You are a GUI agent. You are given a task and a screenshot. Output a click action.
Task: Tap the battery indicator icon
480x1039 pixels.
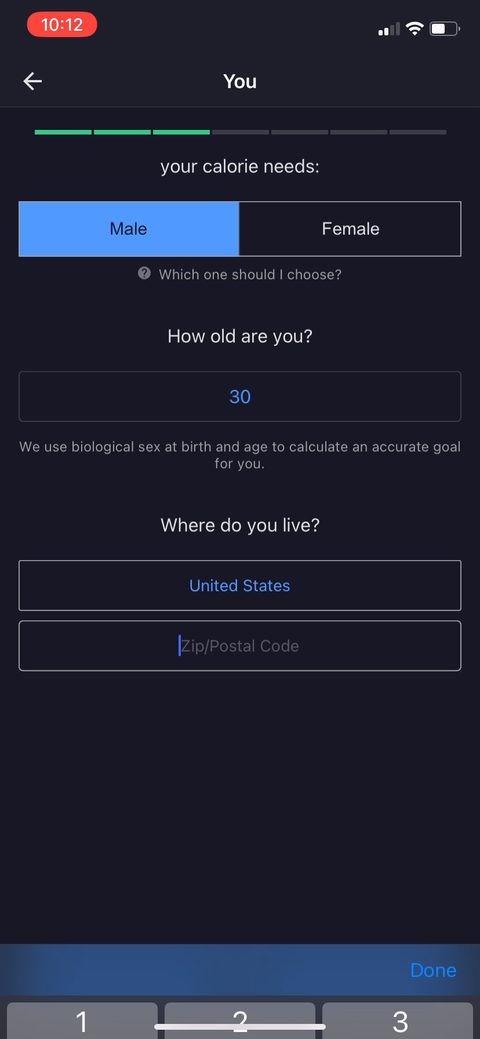click(444, 28)
